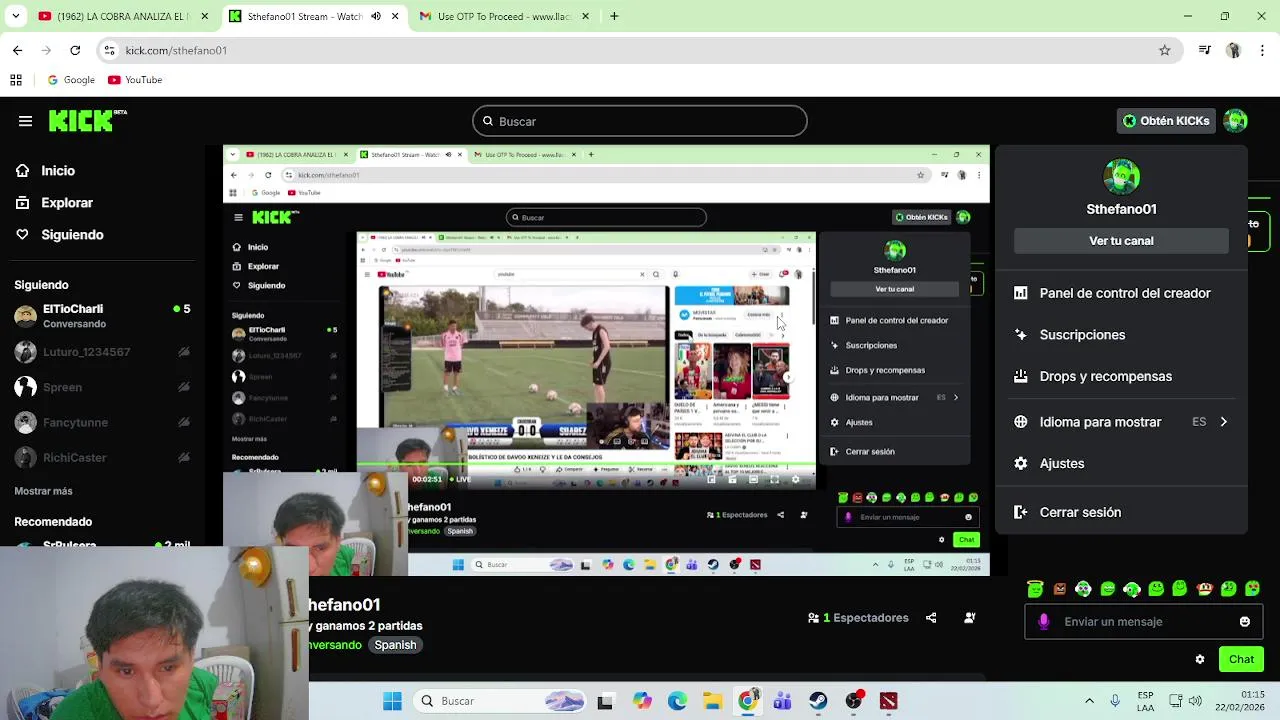Click the purple chat identity icon
Image resolution: width=1280 pixels, height=720 pixels.
pyautogui.click(x=1044, y=622)
